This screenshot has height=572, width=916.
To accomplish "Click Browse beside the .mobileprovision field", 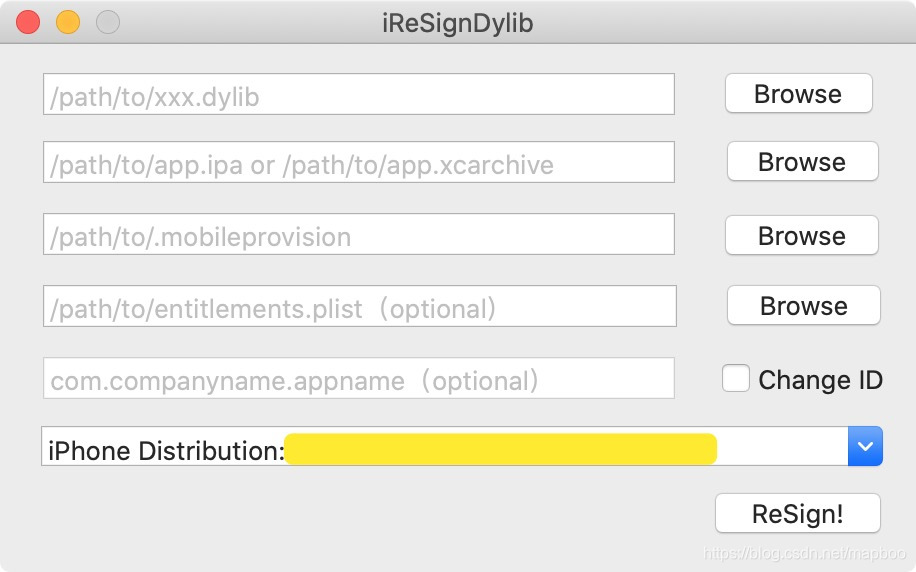I will [x=802, y=235].
